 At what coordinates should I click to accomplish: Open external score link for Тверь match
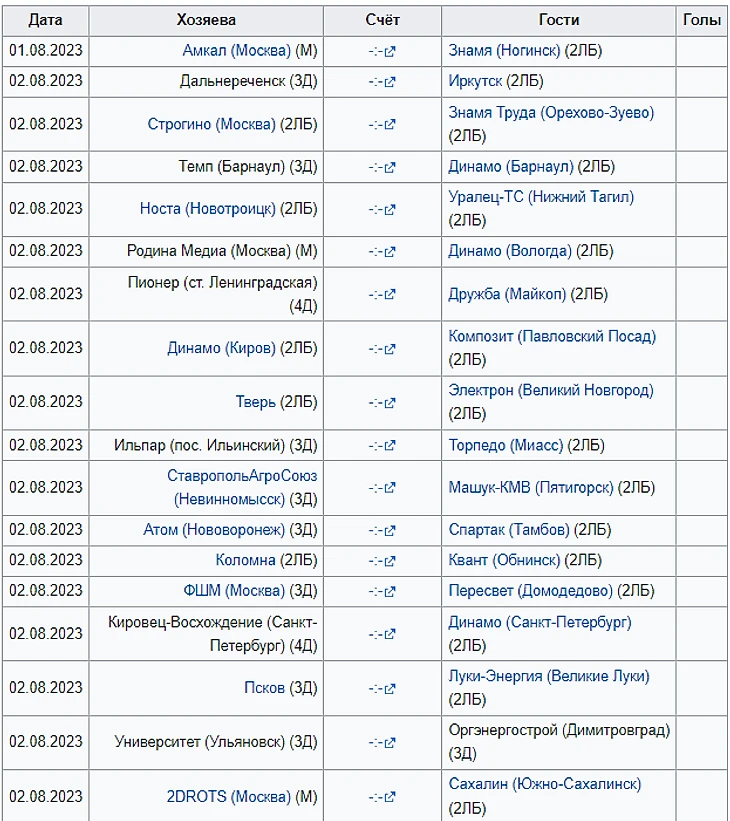pyautogui.click(x=382, y=403)
